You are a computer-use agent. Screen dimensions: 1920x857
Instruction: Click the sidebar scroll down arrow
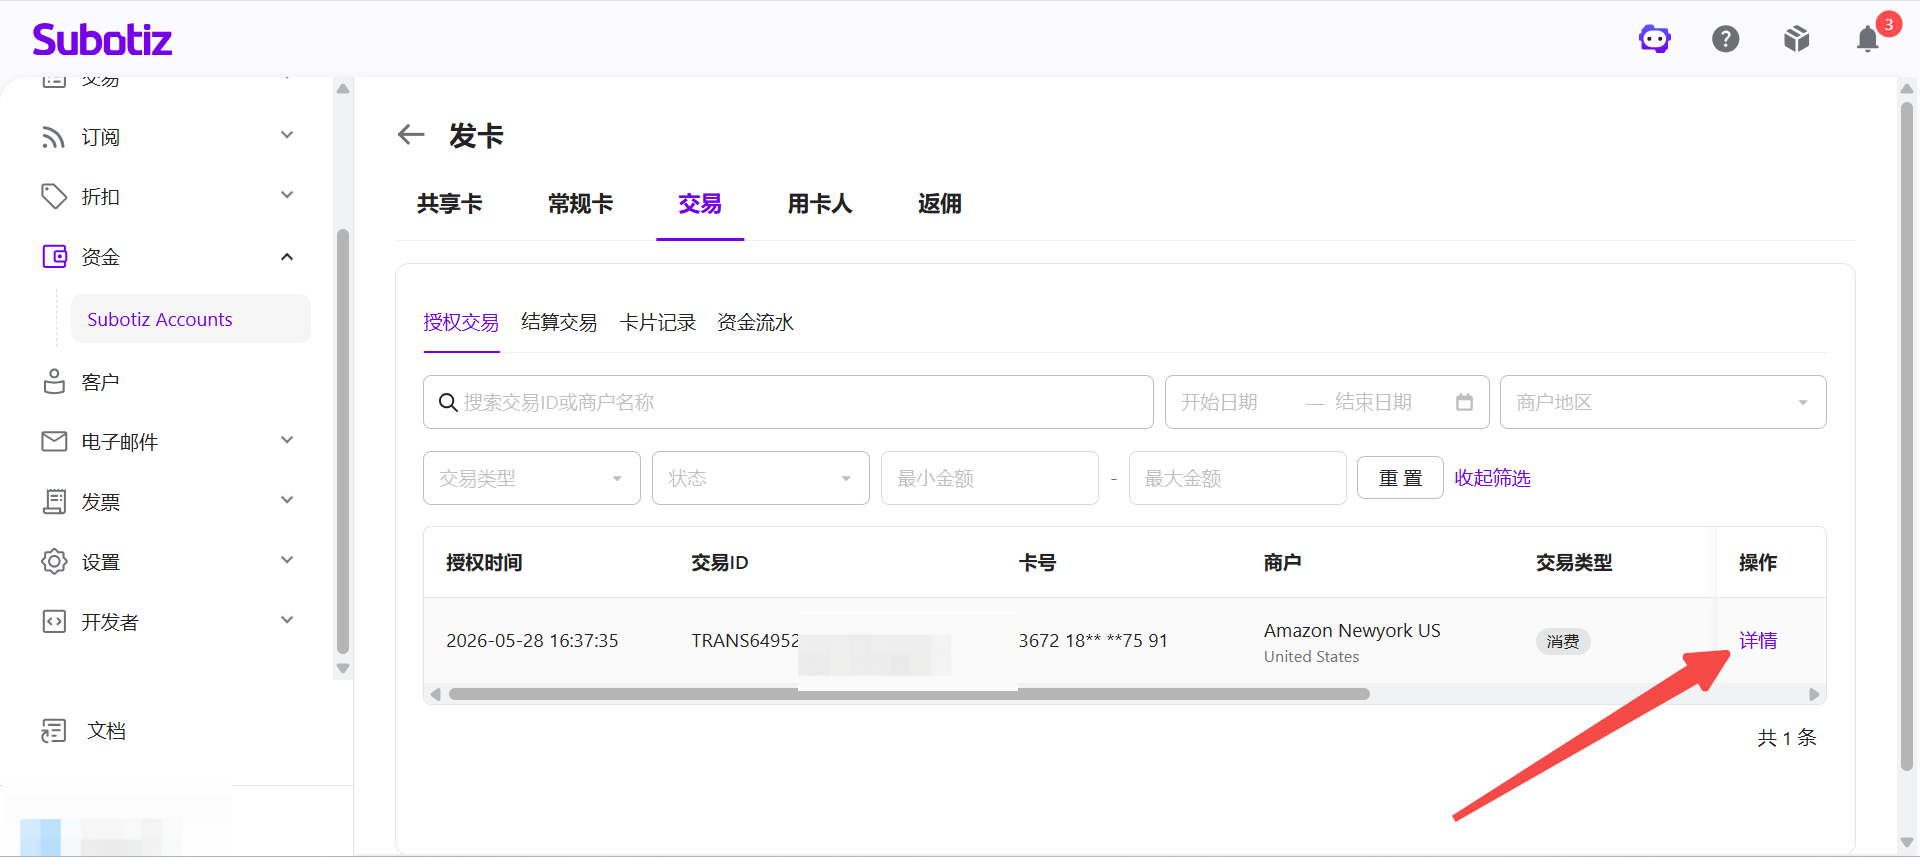click(x=343, y=668)
